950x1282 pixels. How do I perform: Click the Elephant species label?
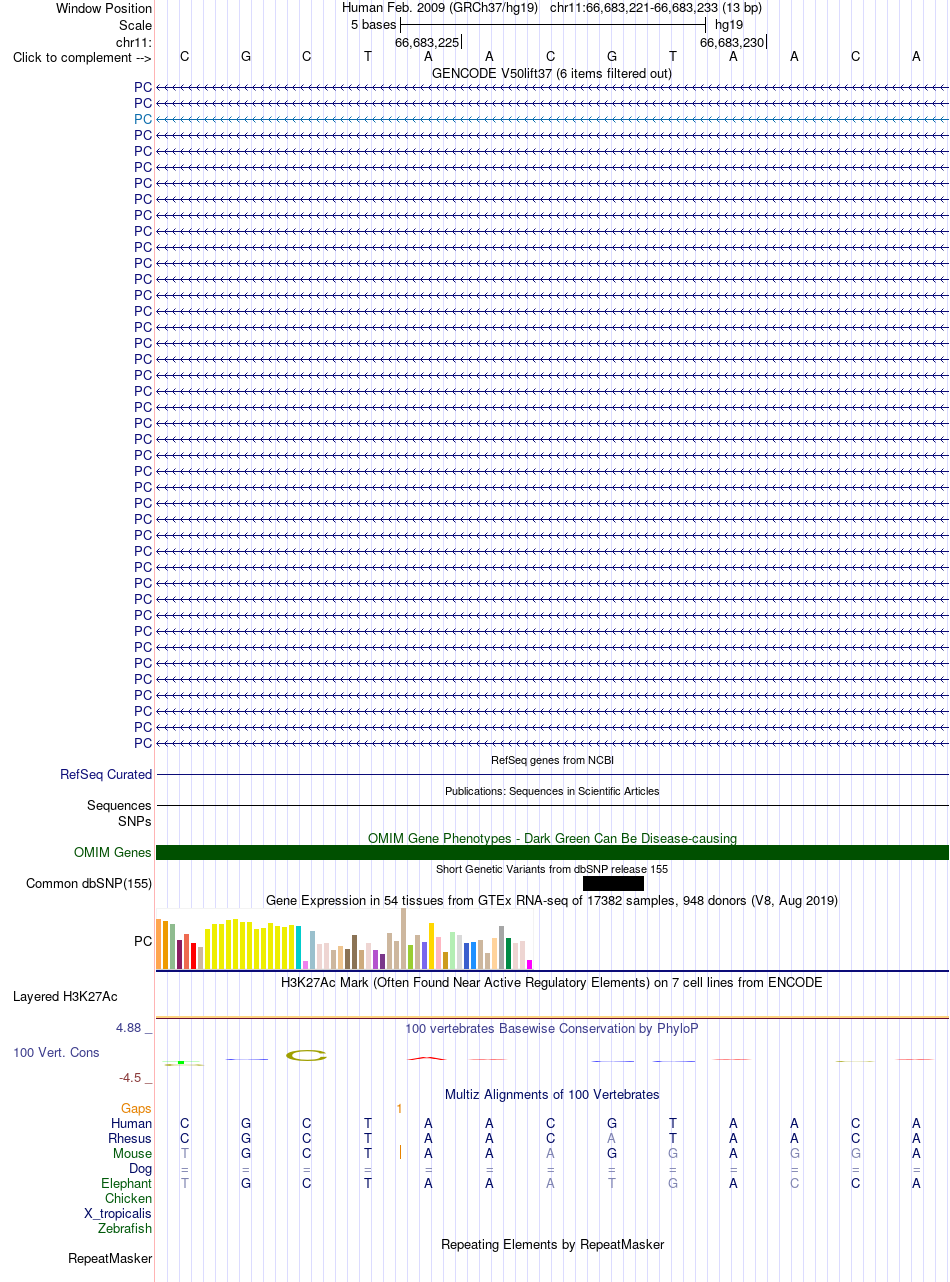[127, 1183]
